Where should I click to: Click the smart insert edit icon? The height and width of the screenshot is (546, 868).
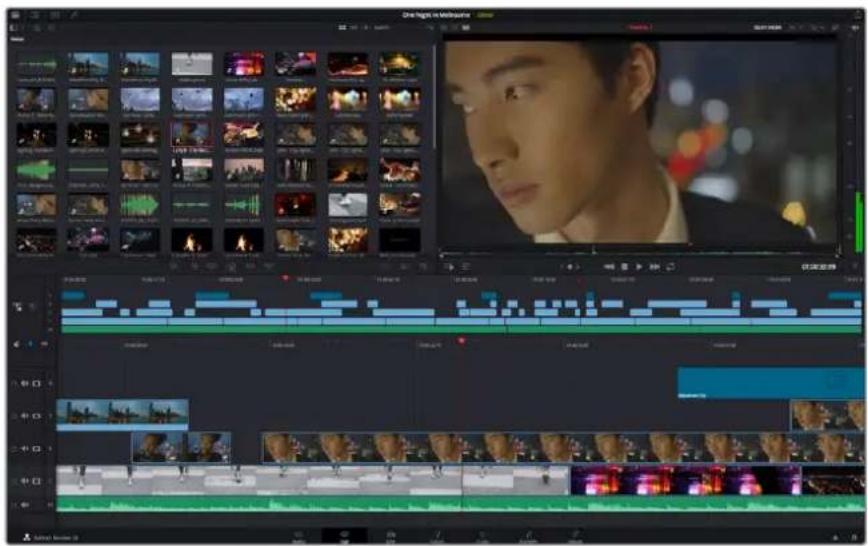[x=174, y=266]
